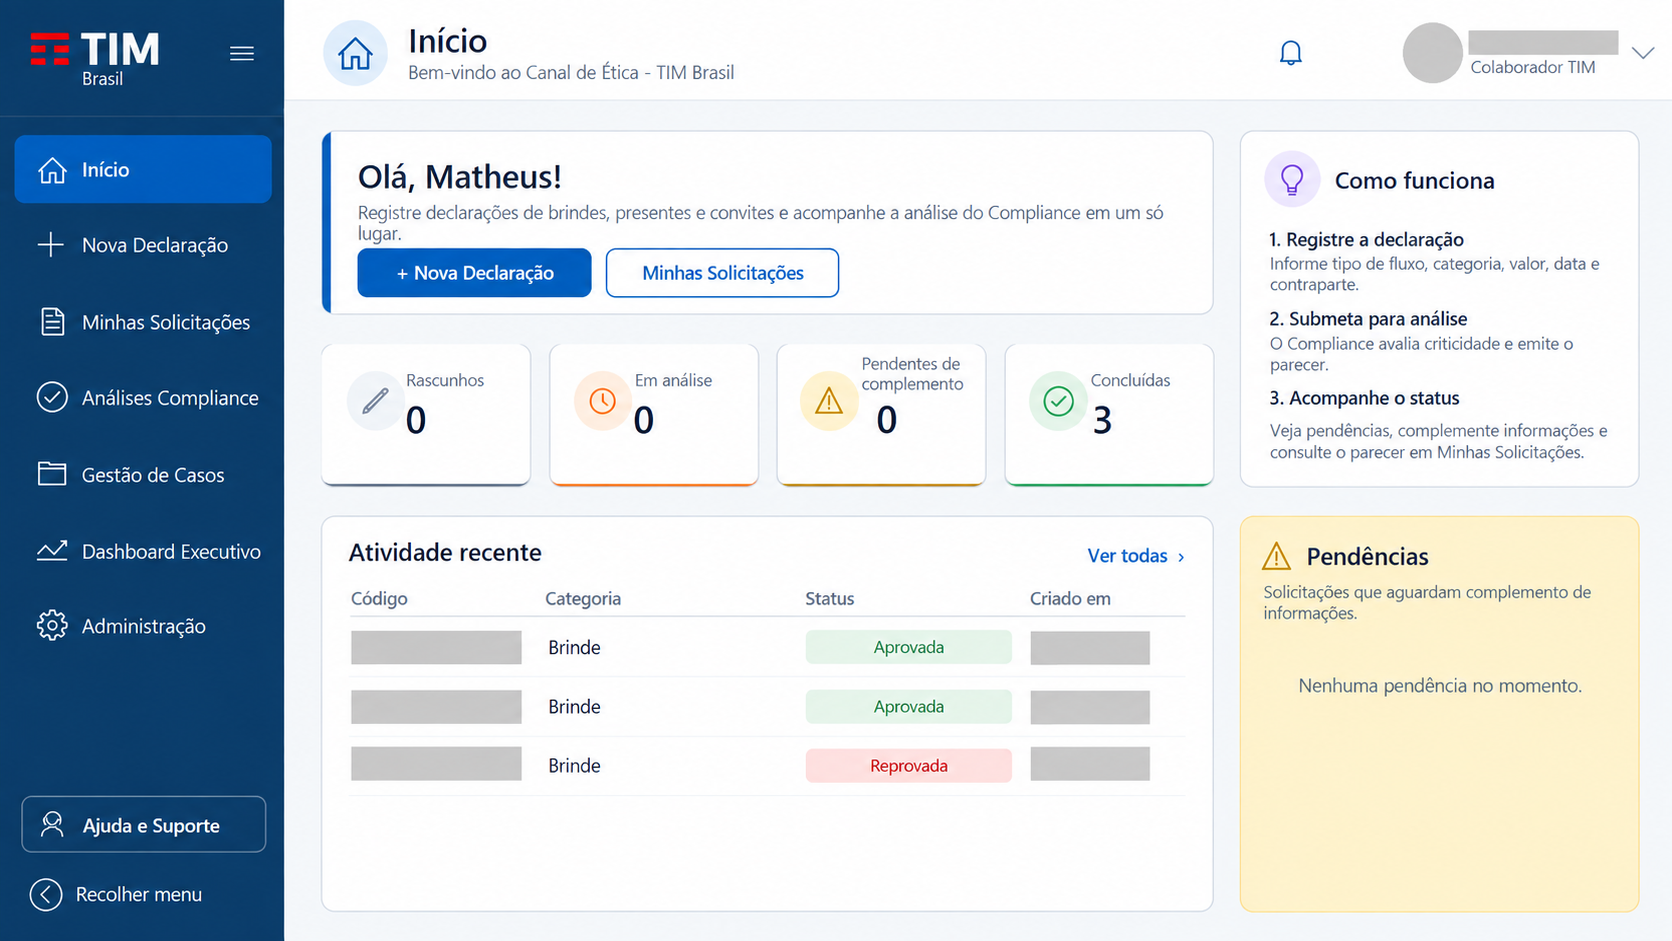
Task: Click the Em análise clock icon
Action: pyautogui.click(x=602, y=401)
